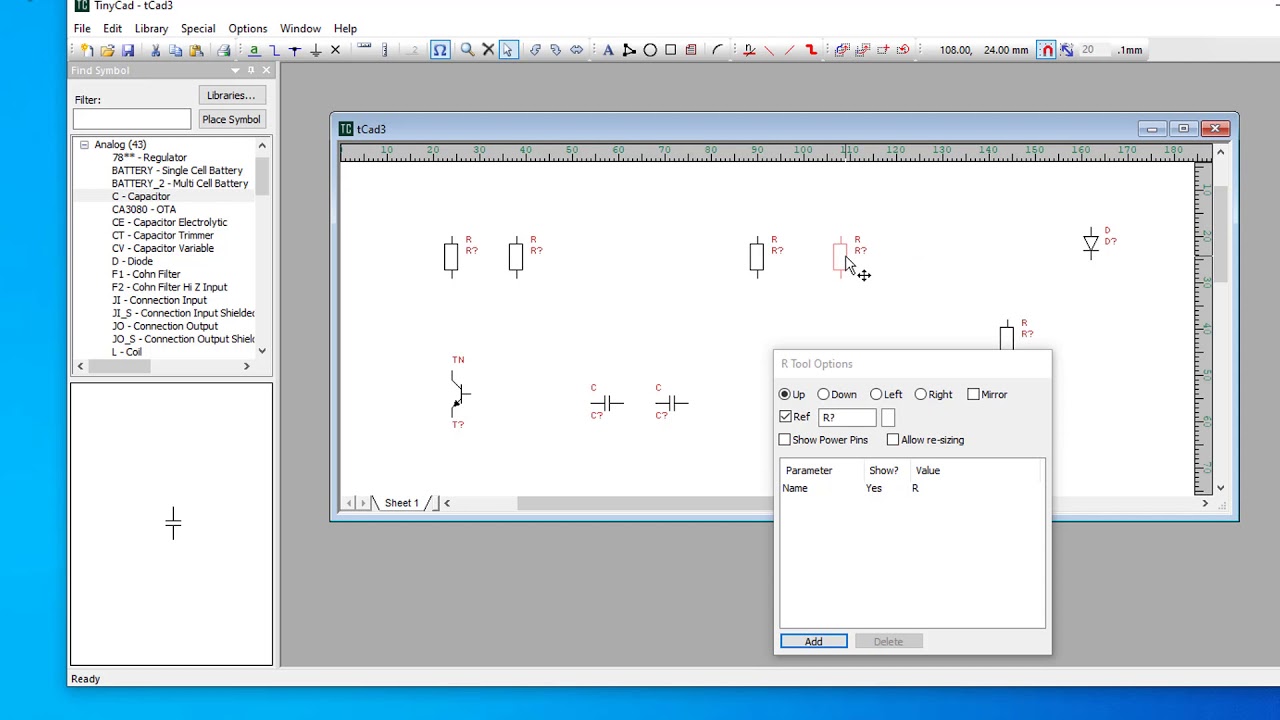Click the Cut scissors icon

[x=155, y=50]
